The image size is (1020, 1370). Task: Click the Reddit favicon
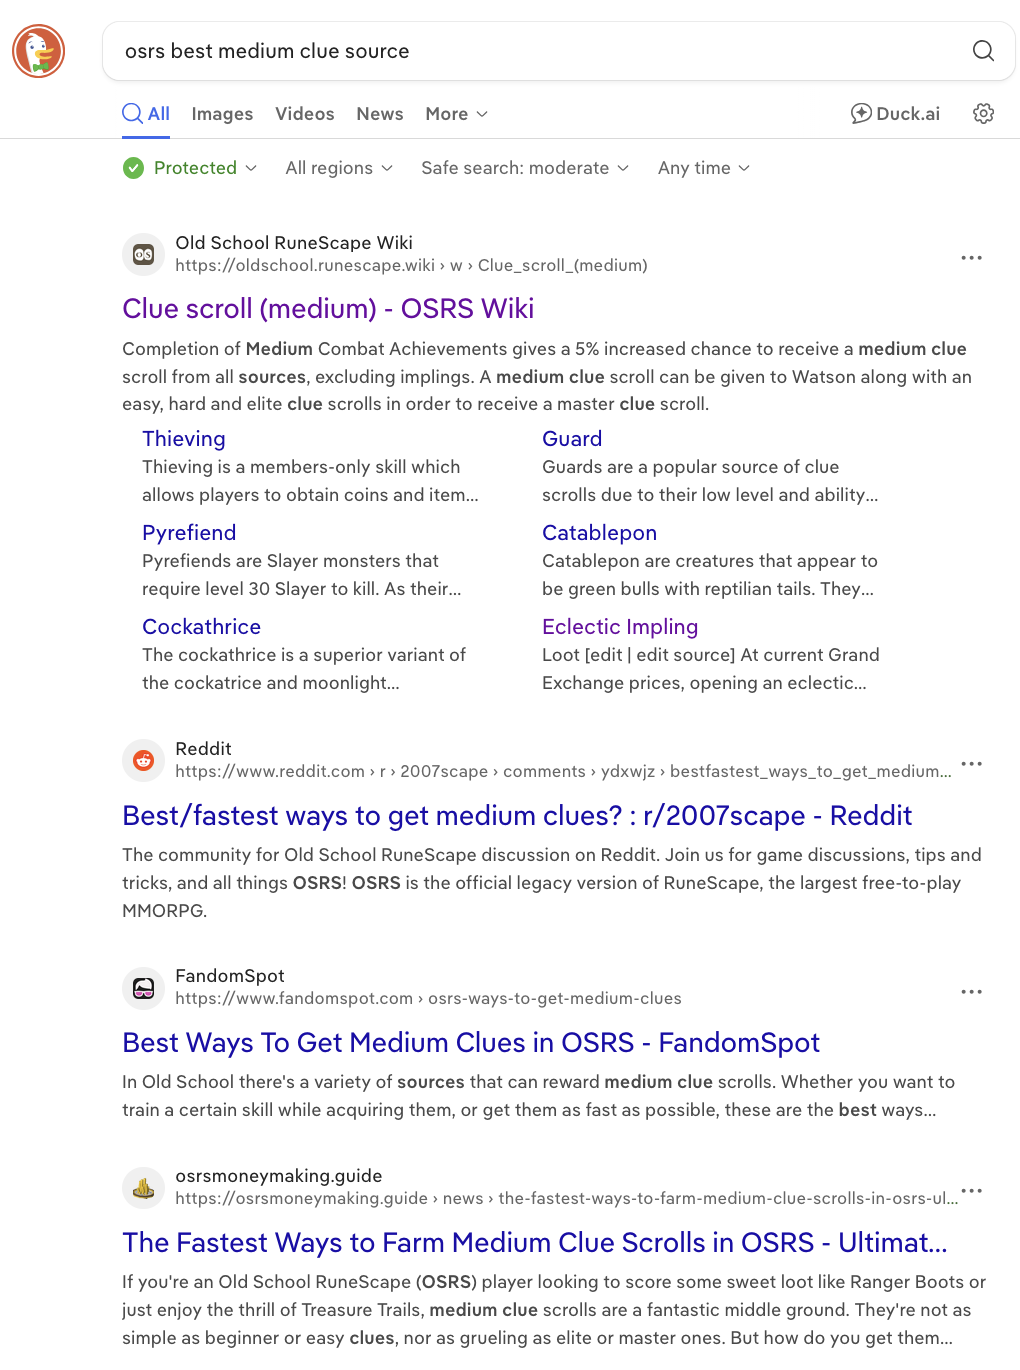143,760
